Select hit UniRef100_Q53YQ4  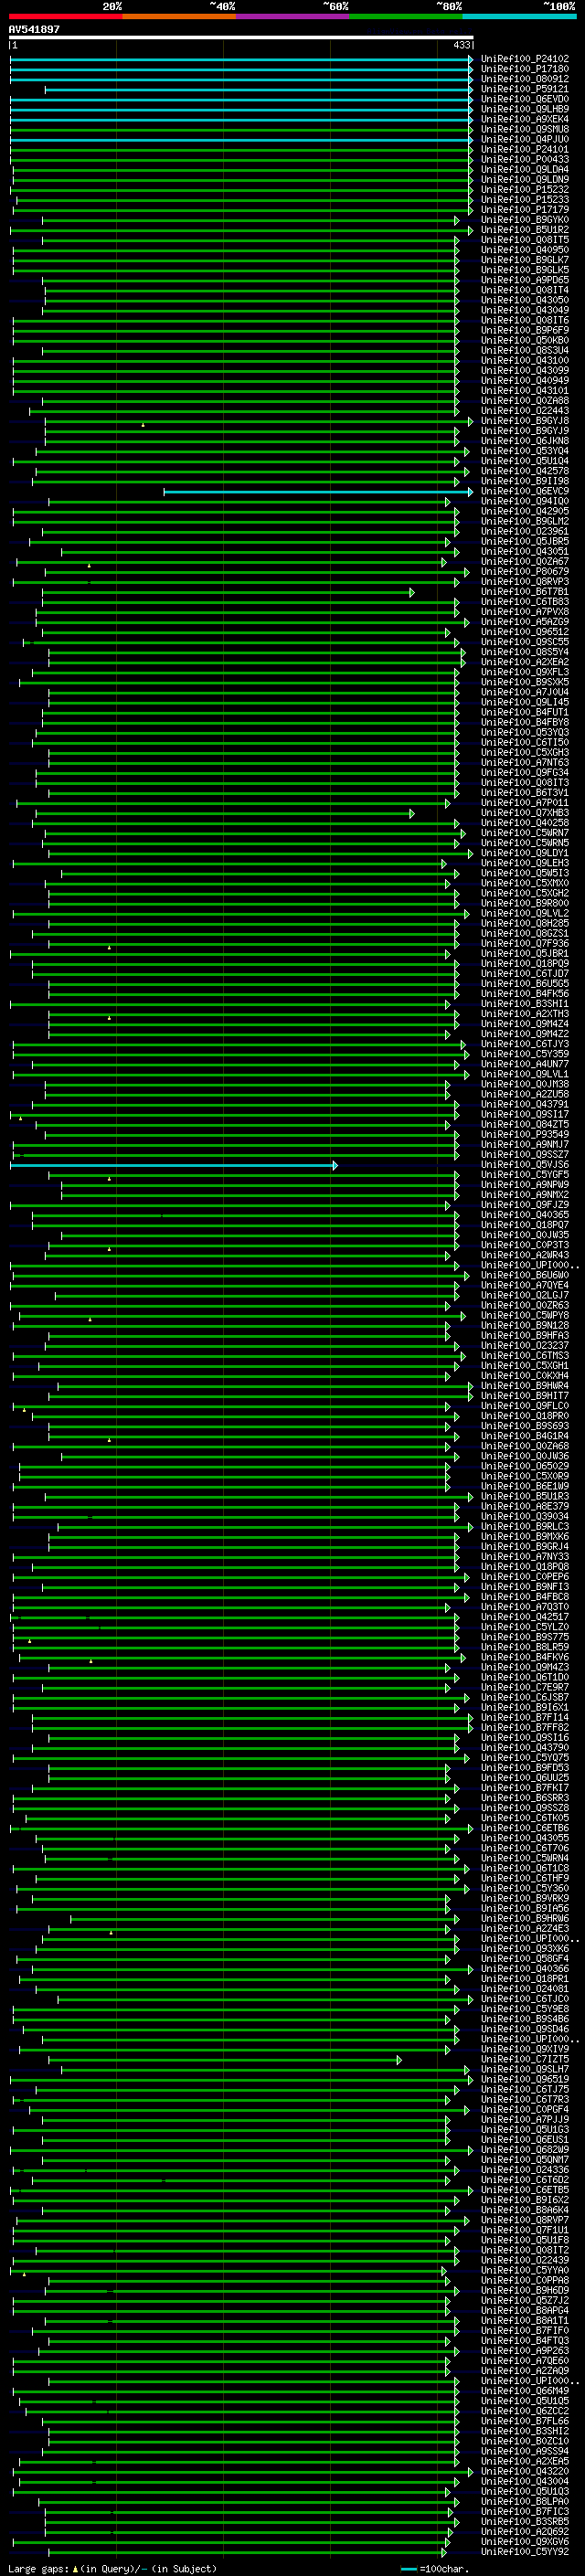click(525, 451)
